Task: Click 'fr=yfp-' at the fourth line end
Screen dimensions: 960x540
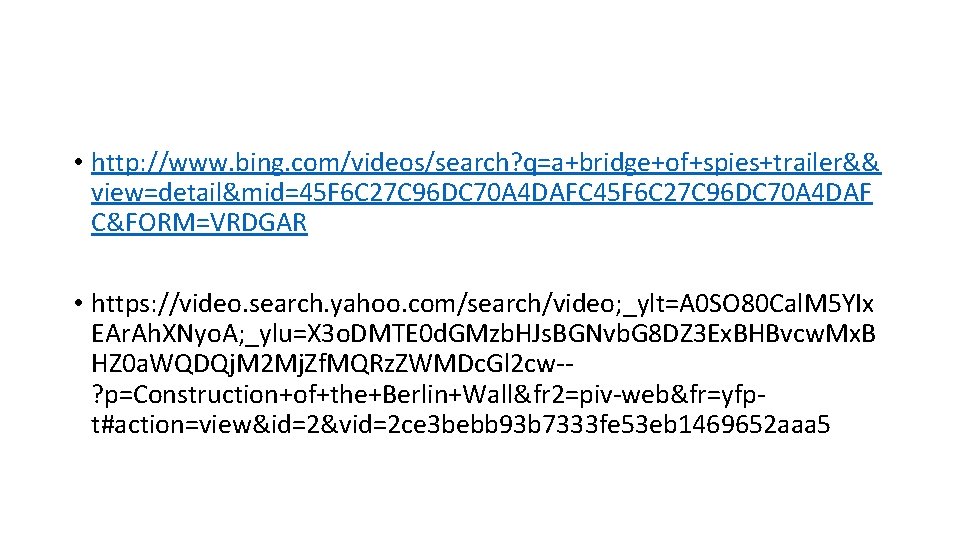Action: click(727, 394)
